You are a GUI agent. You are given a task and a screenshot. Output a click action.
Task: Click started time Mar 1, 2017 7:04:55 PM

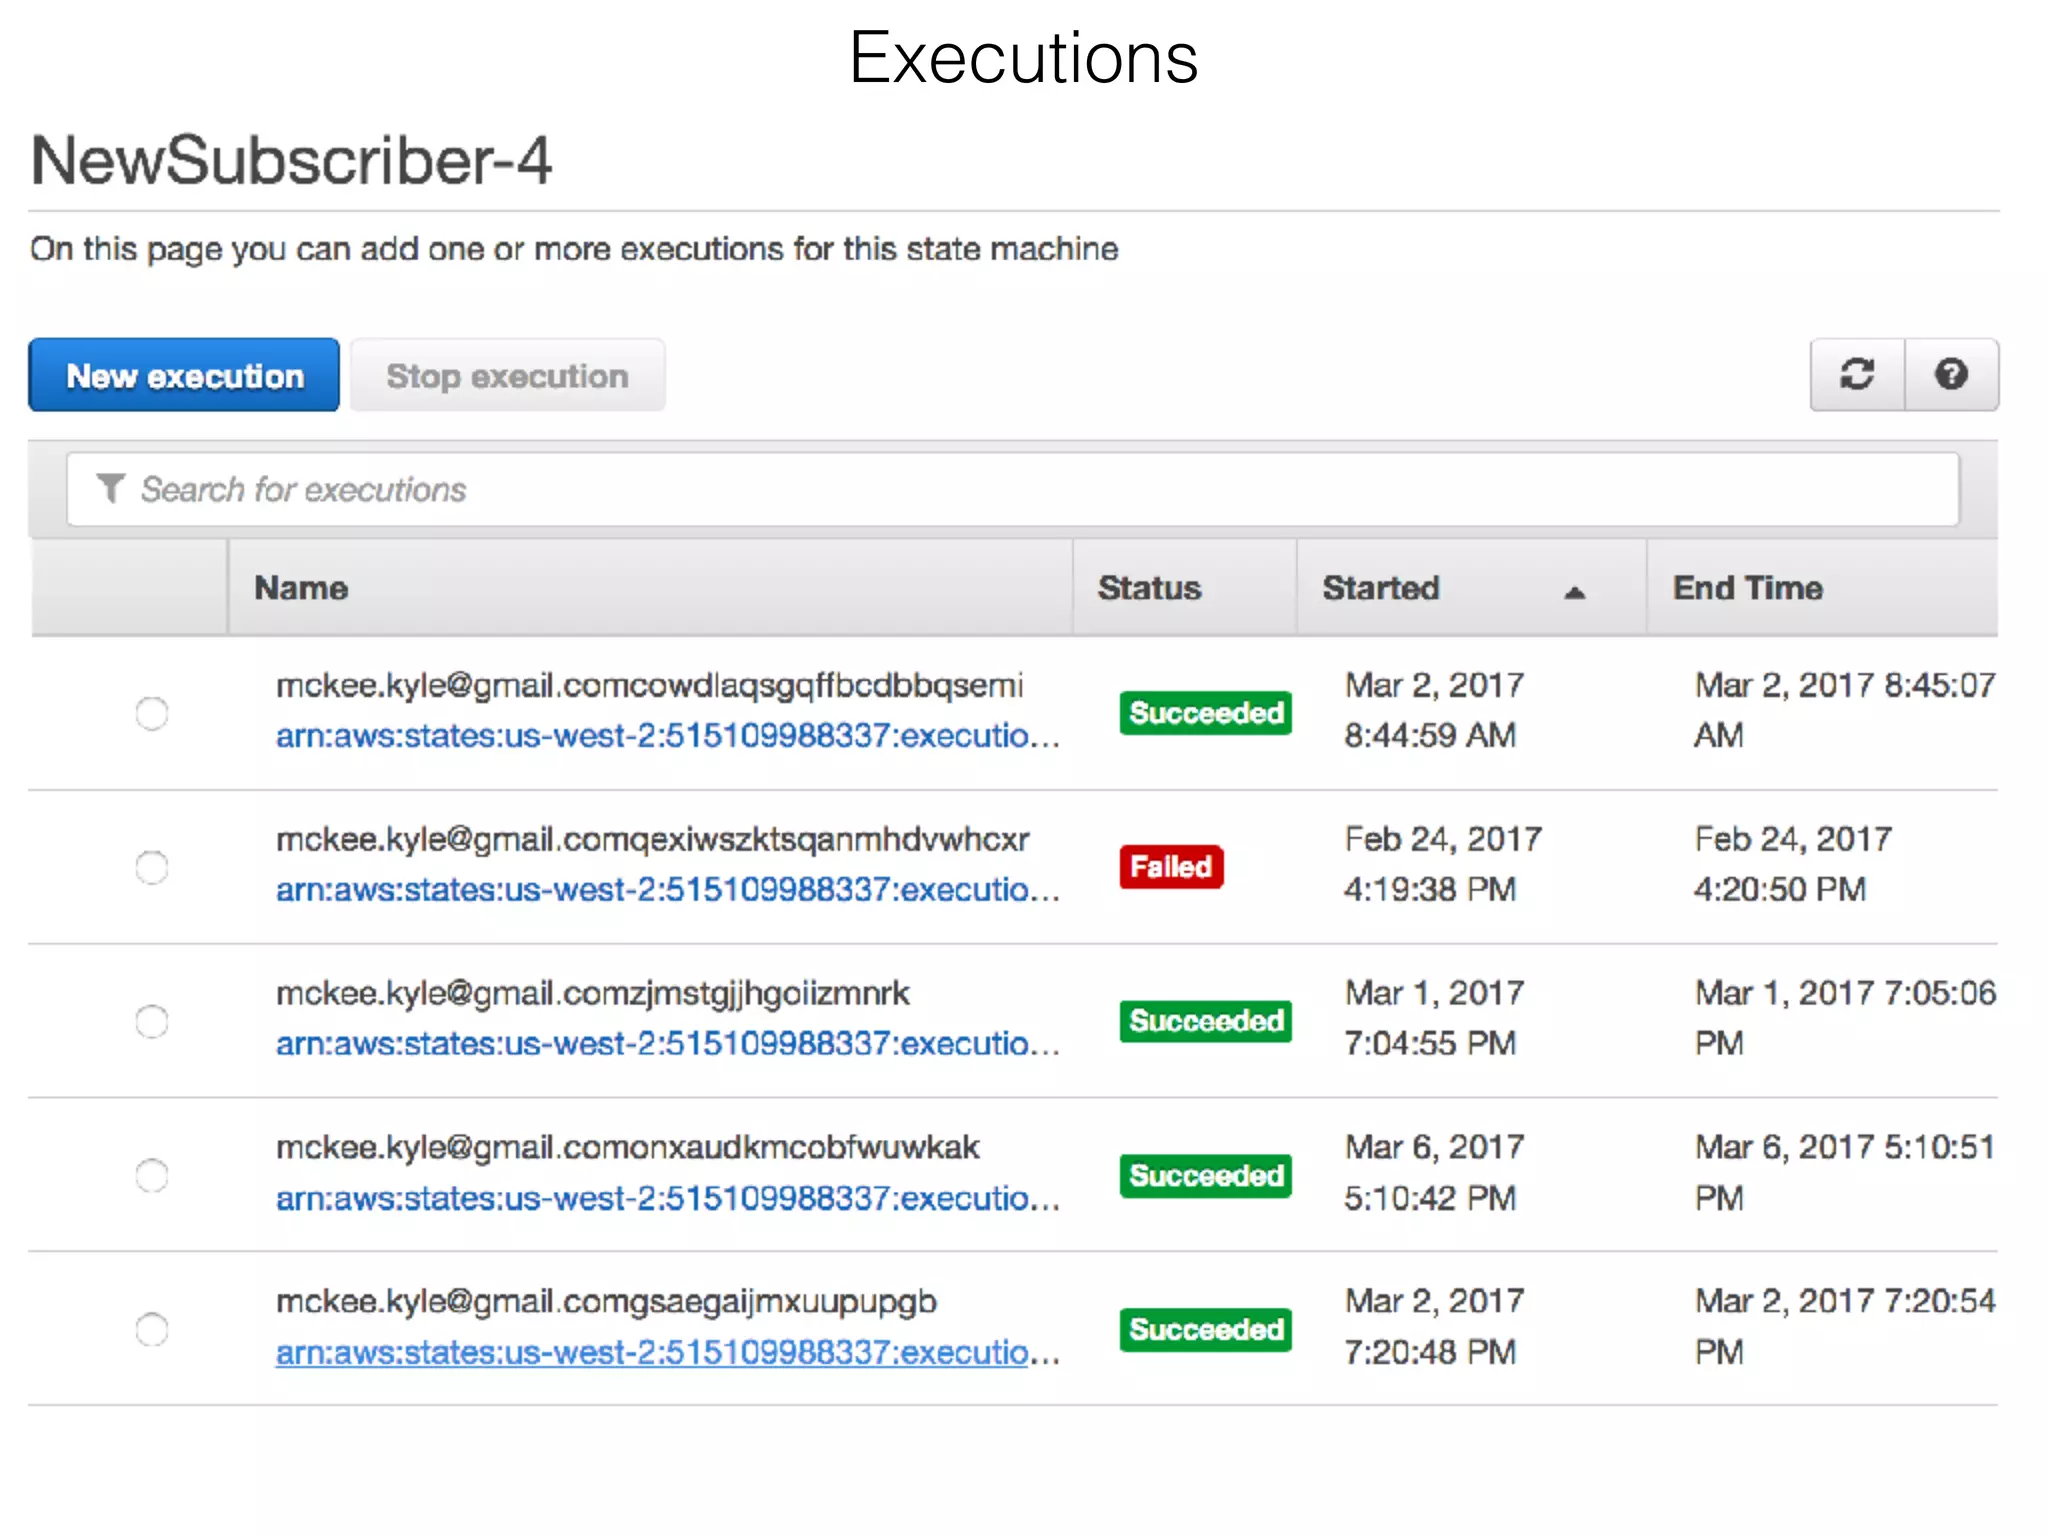pos(1434,1018)
